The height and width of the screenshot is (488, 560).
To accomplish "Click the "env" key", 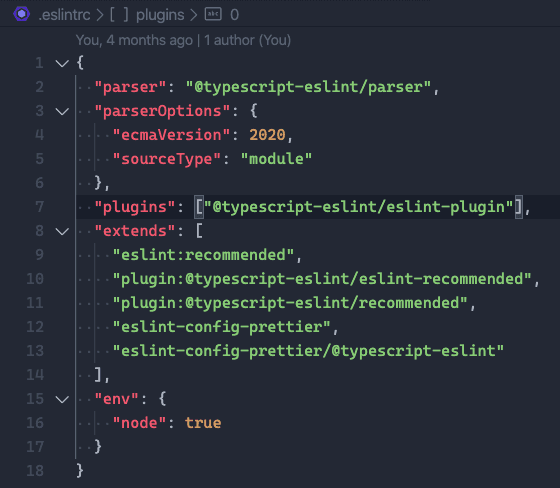I will coord(116,399).
